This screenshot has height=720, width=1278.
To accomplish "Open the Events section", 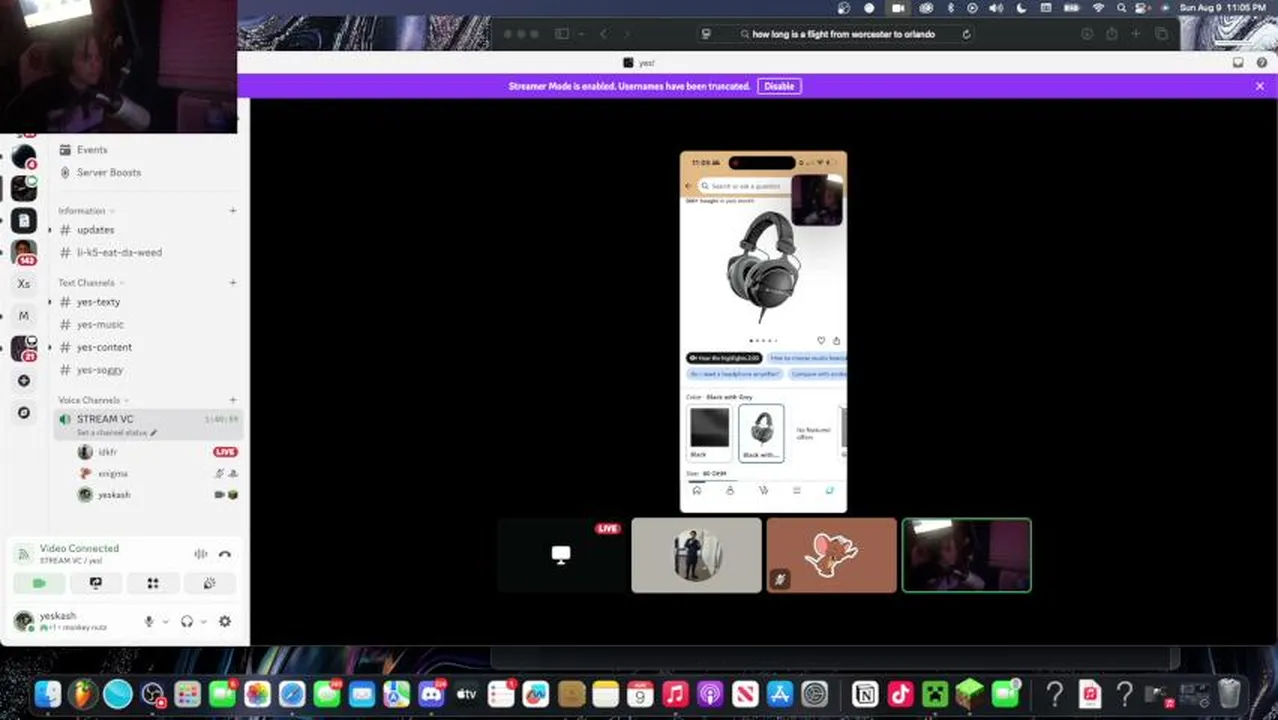I will (92, 150).
